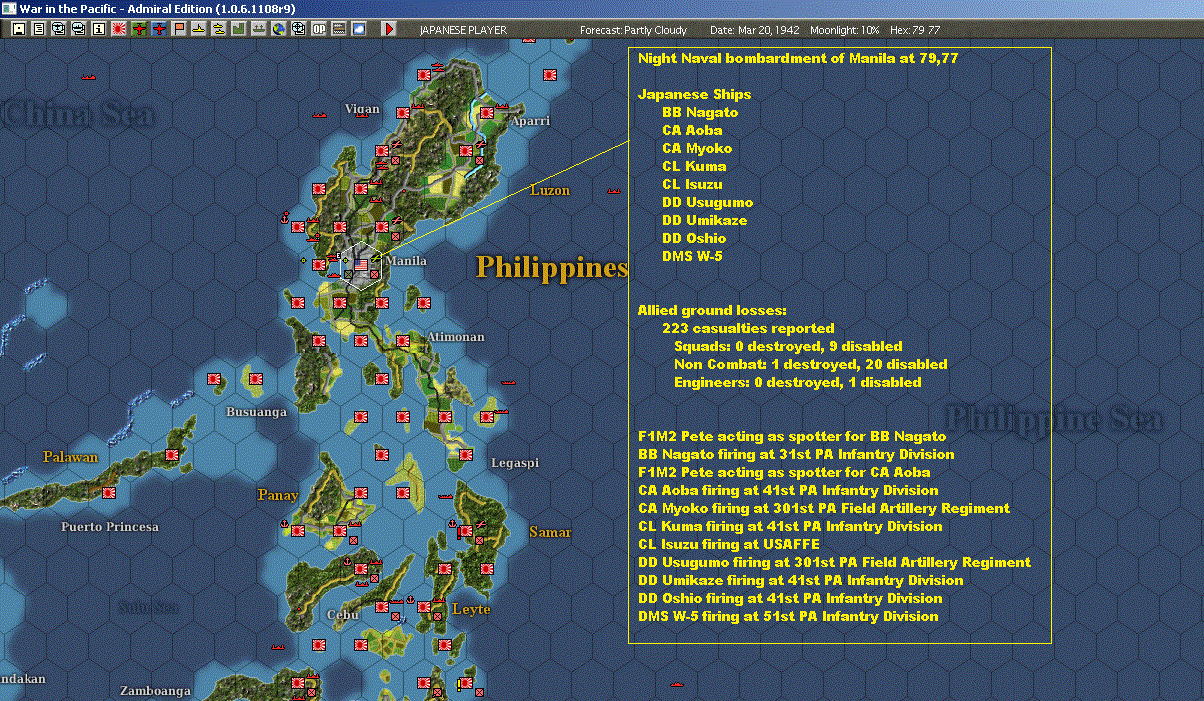Click the Luzon island label
1204x701 pixels.
550,190
